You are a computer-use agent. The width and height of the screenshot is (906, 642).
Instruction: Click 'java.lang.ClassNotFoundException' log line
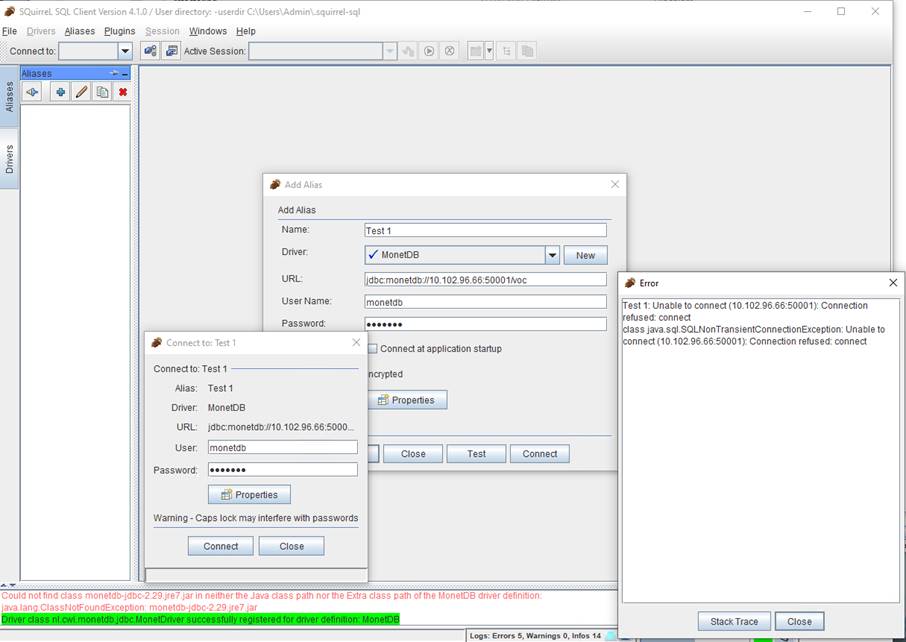click(x=129, y=607)
